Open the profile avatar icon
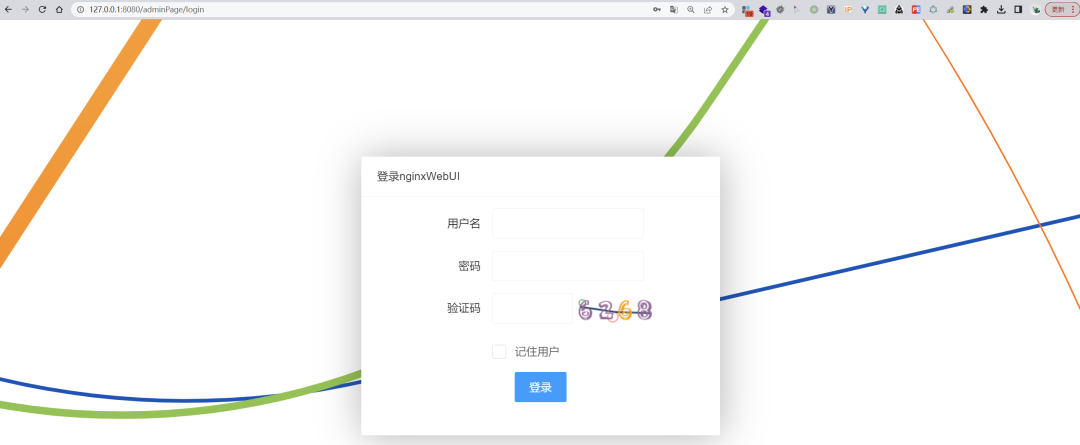Screen dimensions: 1080x445 pos(1036,10)
